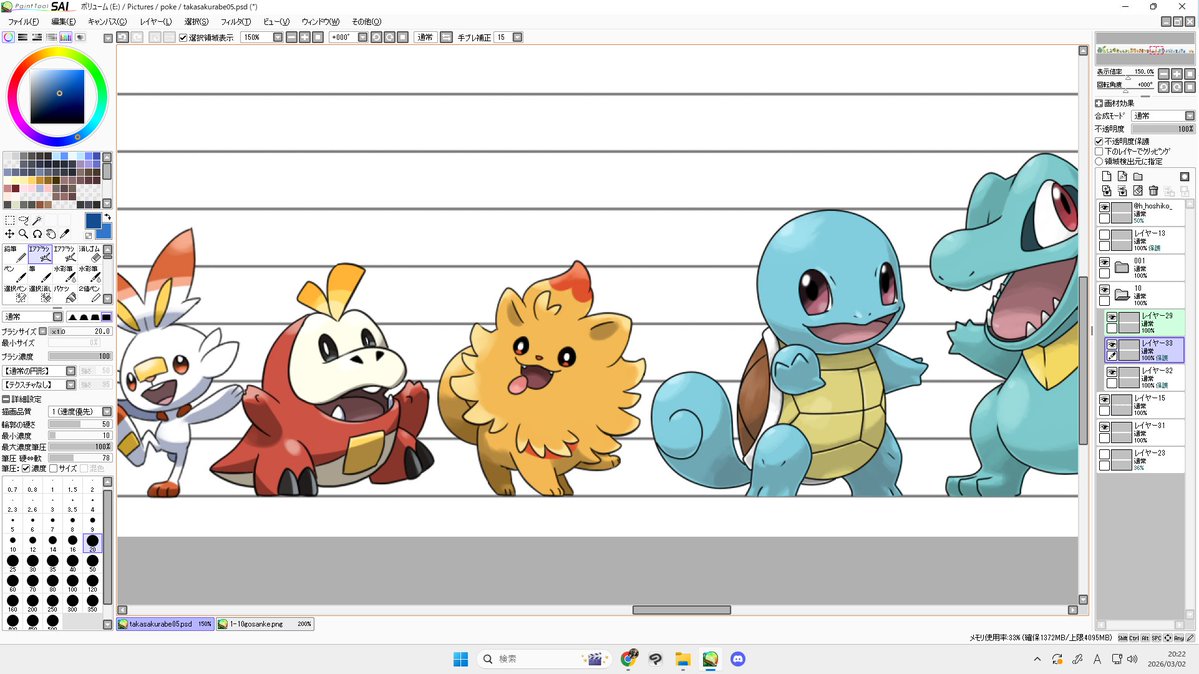Open Google Chrome from the taskbar
The image size is (1199, 674).
629,659
